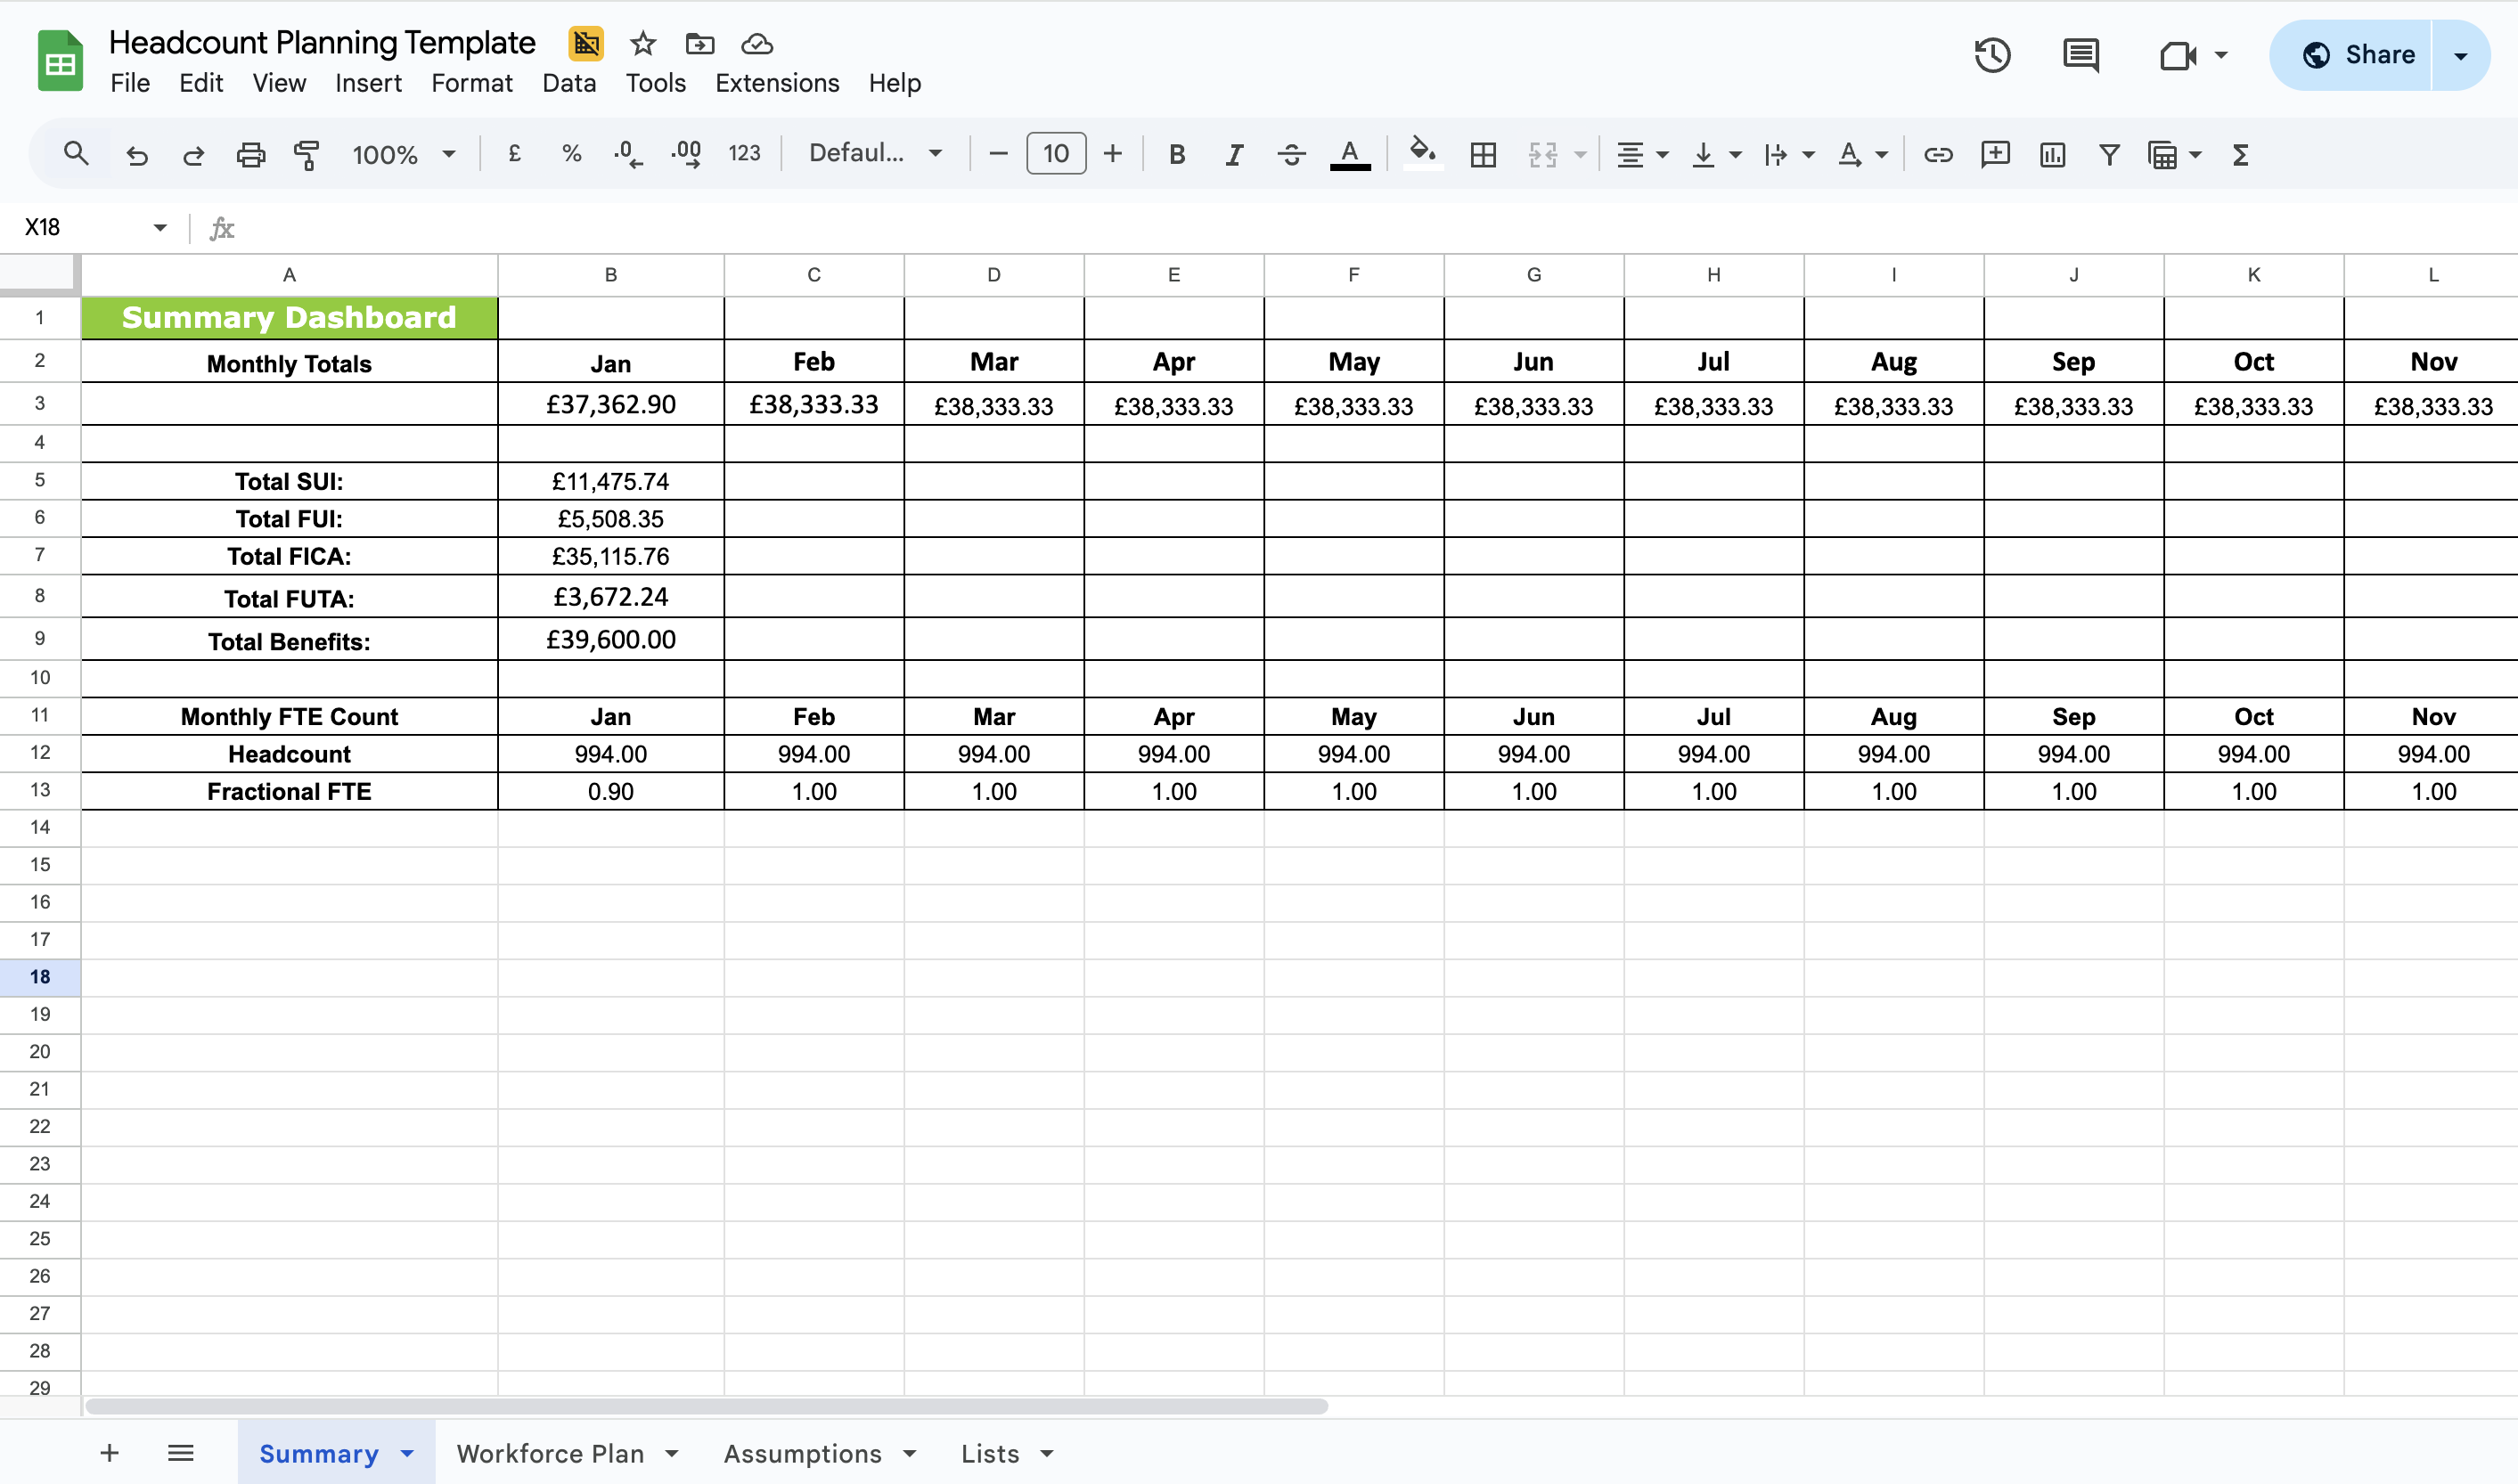
Task: Toggle strikethrough formatting
Action: tap(1291, 154)
